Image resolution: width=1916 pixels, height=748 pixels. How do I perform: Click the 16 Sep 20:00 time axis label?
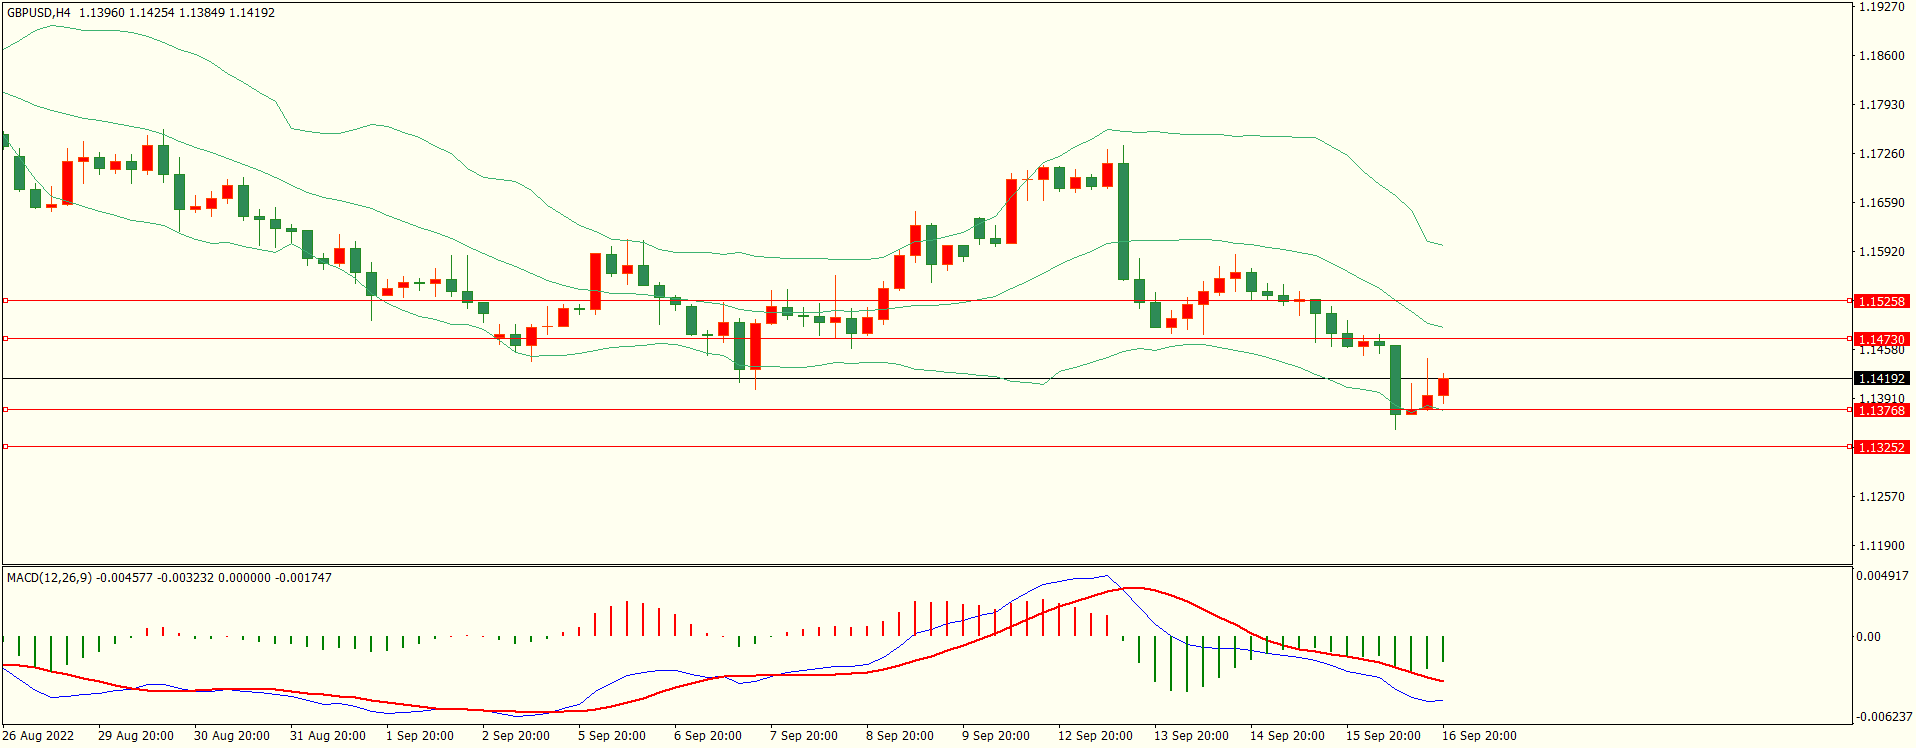1479,736
